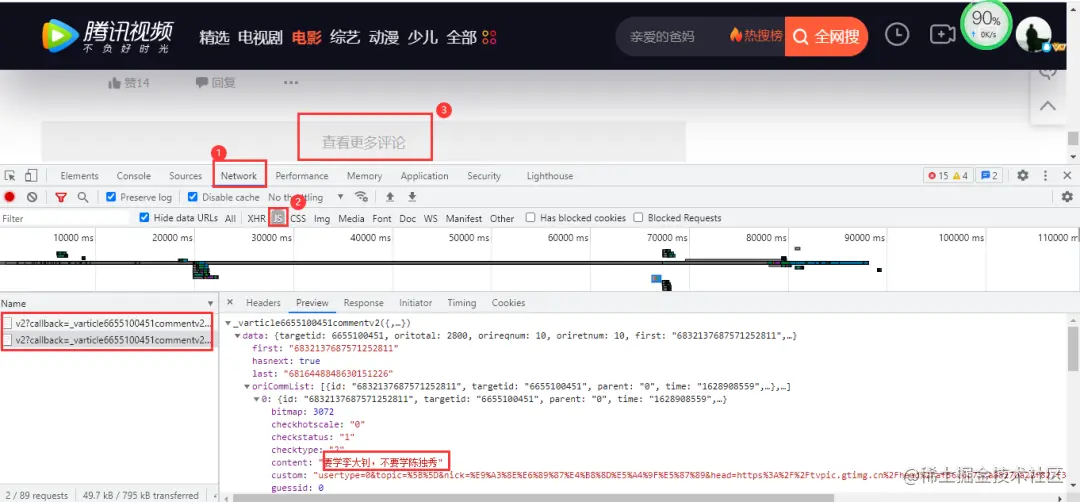Select the All filter type
This screenshot has width=1080, height=502.
pyautogui.click(x=230, y=218)
